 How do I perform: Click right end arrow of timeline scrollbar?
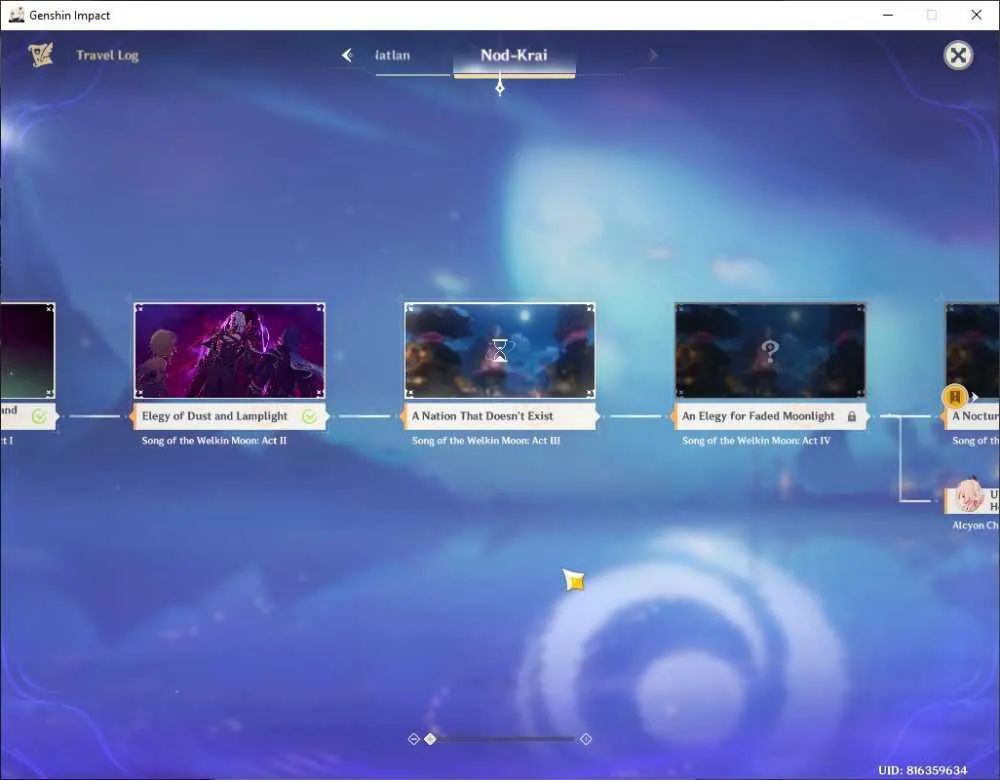click(x=585, y=739)
